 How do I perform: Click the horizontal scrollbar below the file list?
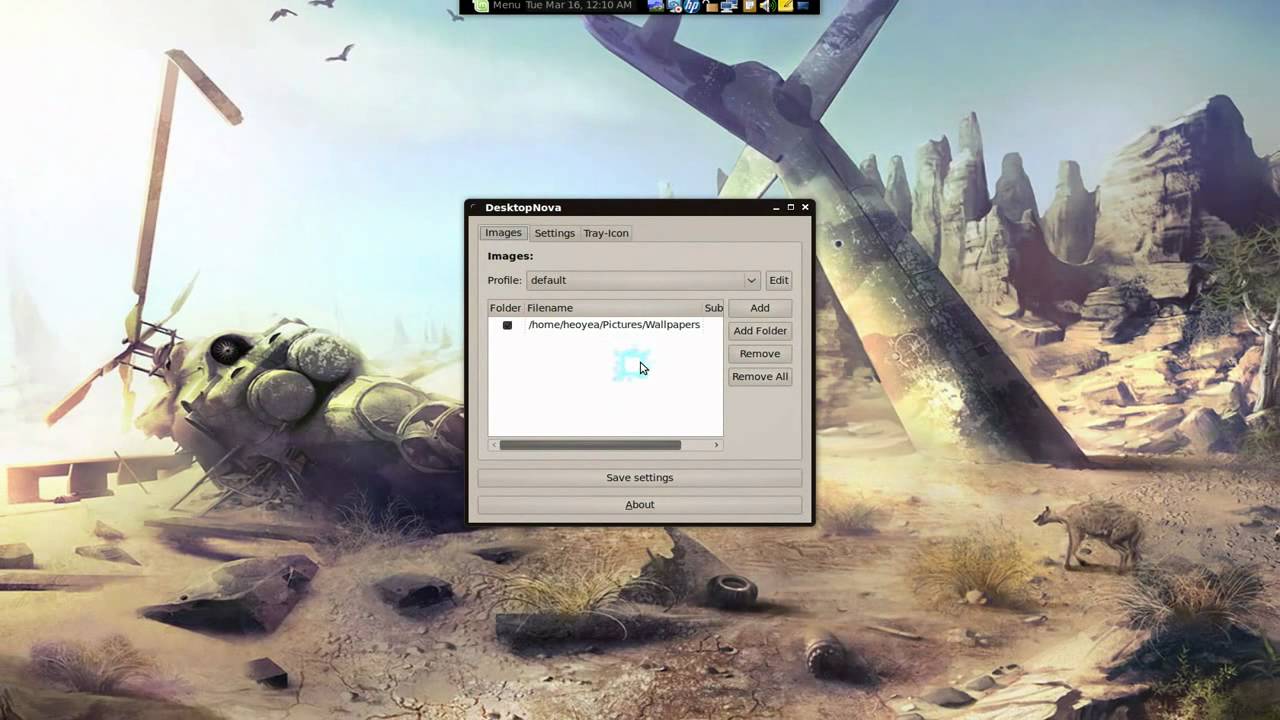(600, 445)
